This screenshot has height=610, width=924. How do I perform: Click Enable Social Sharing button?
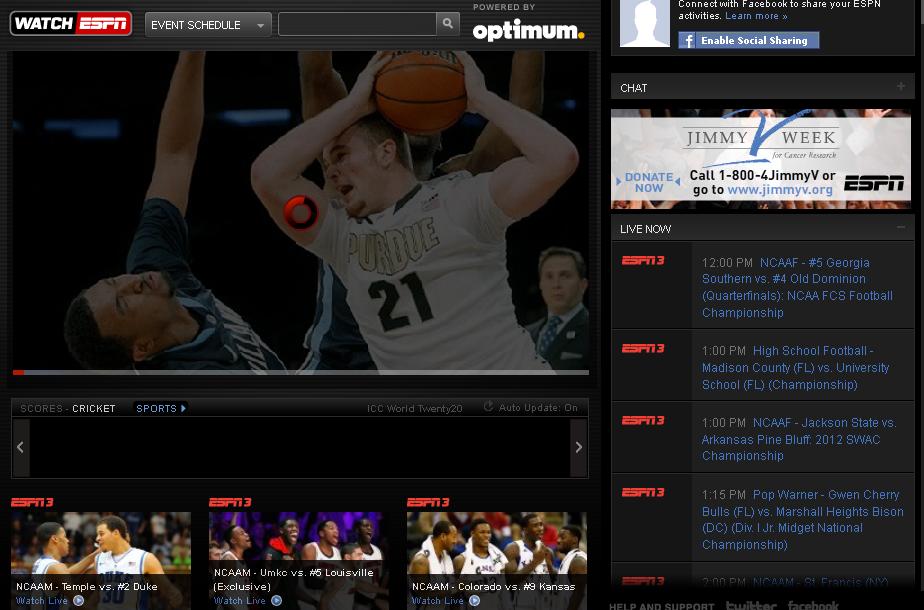[748, 40]
